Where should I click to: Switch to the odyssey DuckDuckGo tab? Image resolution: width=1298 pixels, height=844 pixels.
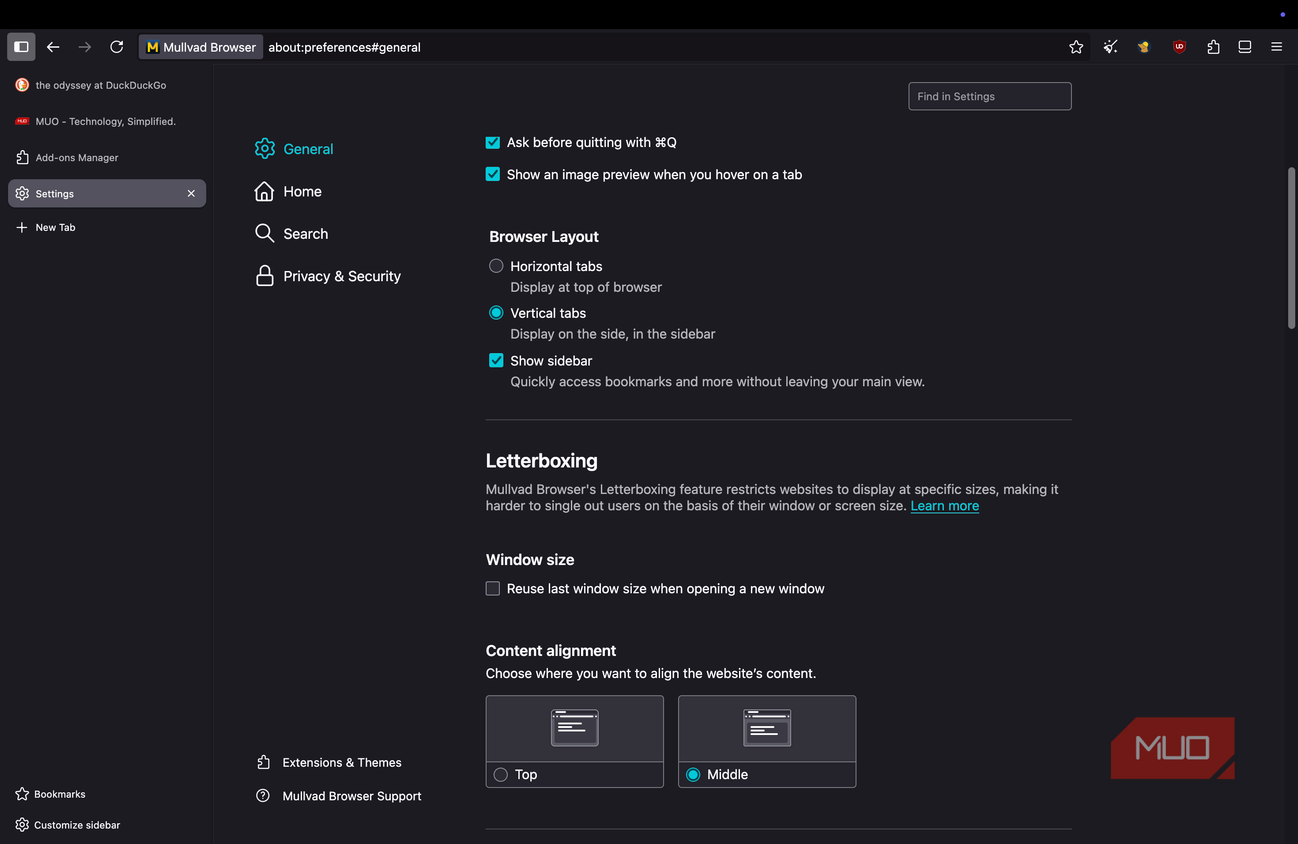pyautogui.click(x=107, y=85)
